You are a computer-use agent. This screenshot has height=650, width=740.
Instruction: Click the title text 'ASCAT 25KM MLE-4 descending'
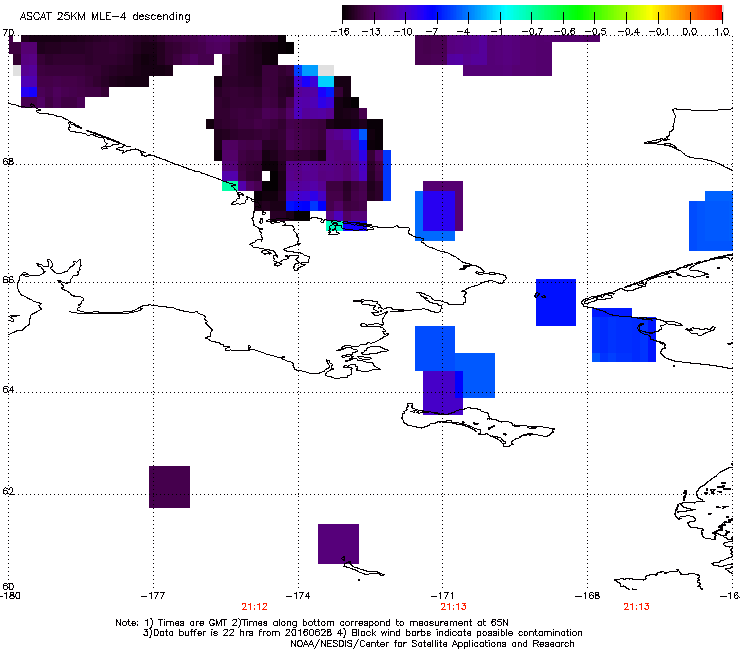pos(105,17)
